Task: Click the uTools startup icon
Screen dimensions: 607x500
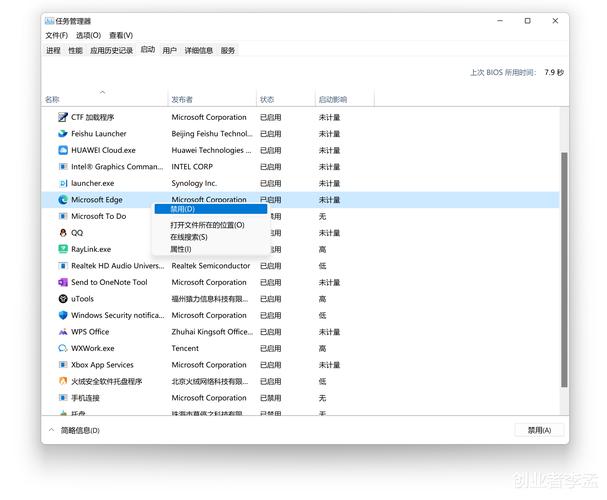Action: (63, 299)
